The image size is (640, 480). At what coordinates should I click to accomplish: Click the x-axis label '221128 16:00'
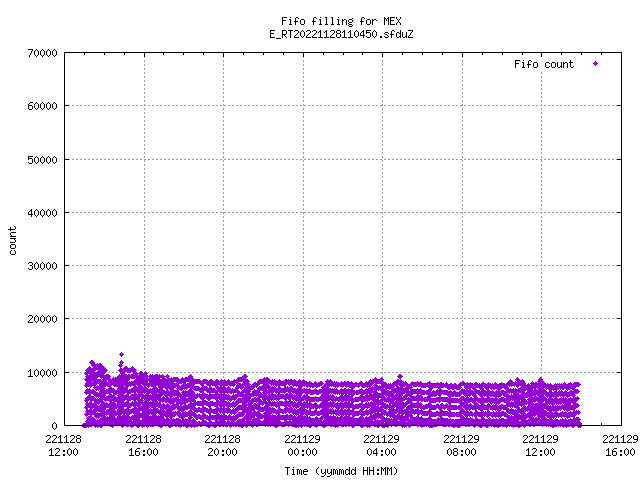[x=143, y=446]
